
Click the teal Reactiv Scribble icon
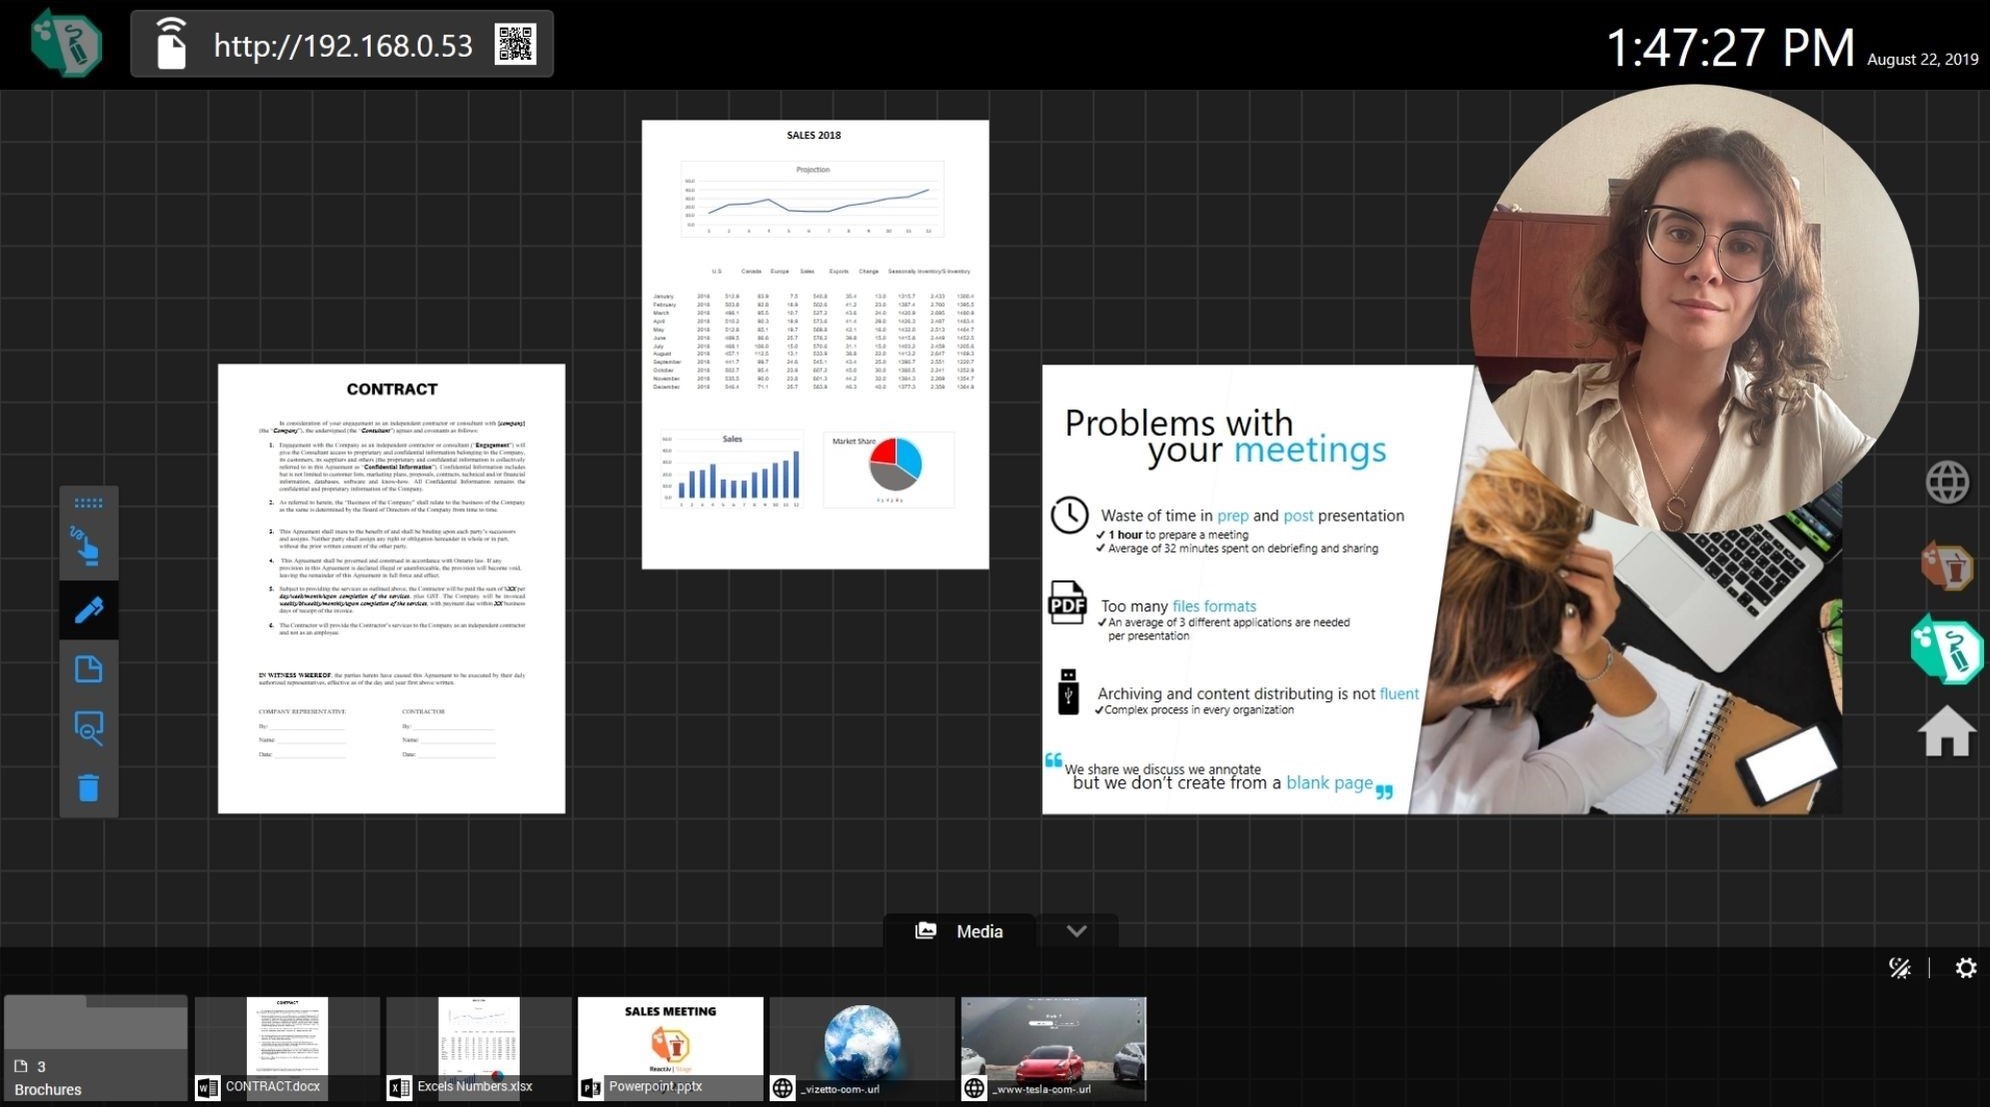click(x=1946, y=650)
